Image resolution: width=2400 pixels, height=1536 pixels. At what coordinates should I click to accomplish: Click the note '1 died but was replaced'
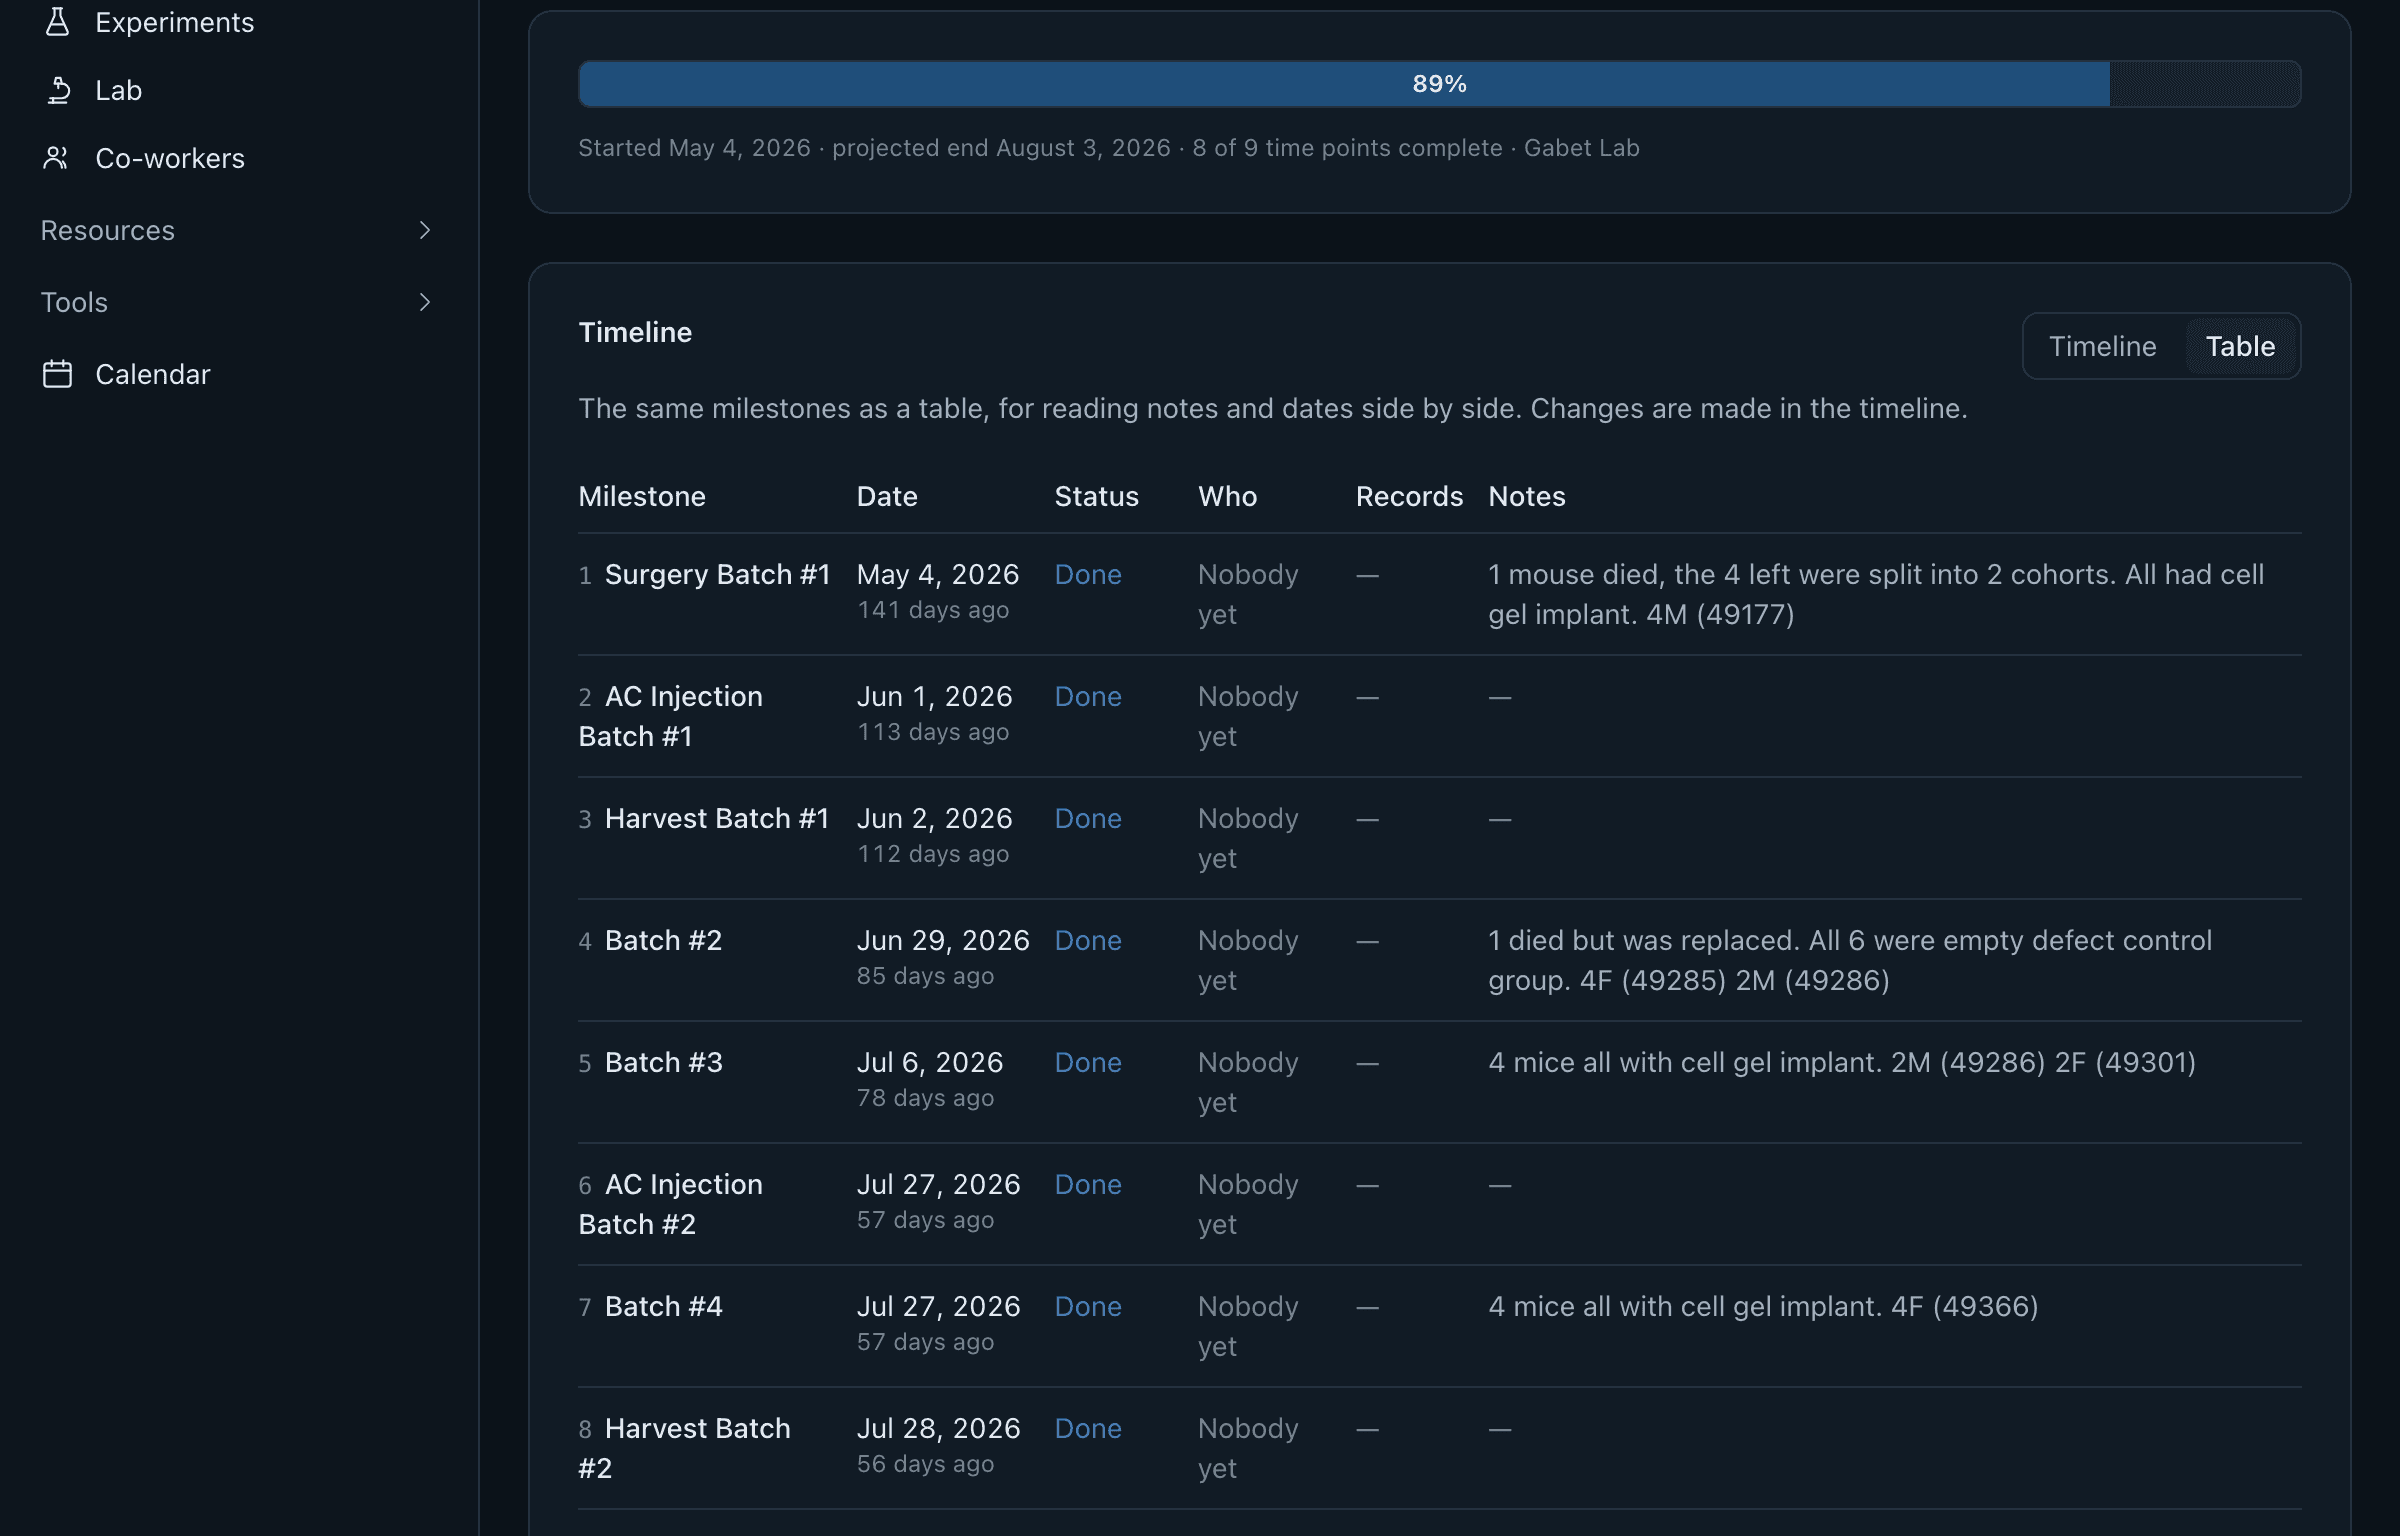1850,960
